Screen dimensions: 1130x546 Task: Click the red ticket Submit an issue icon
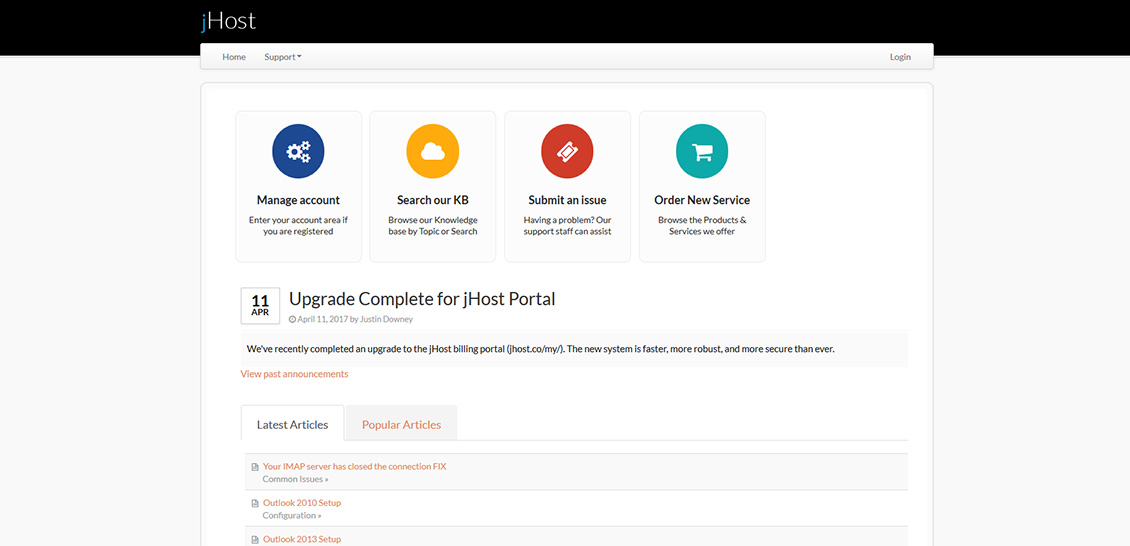coord(567,151)
